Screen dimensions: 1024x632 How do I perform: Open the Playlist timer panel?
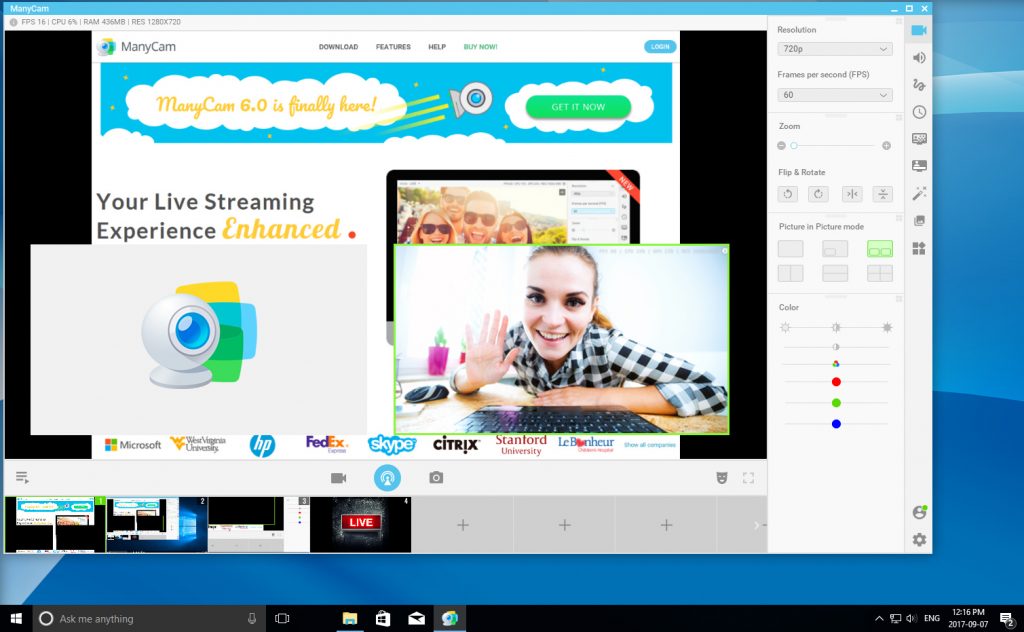click(x=919, y=112)
